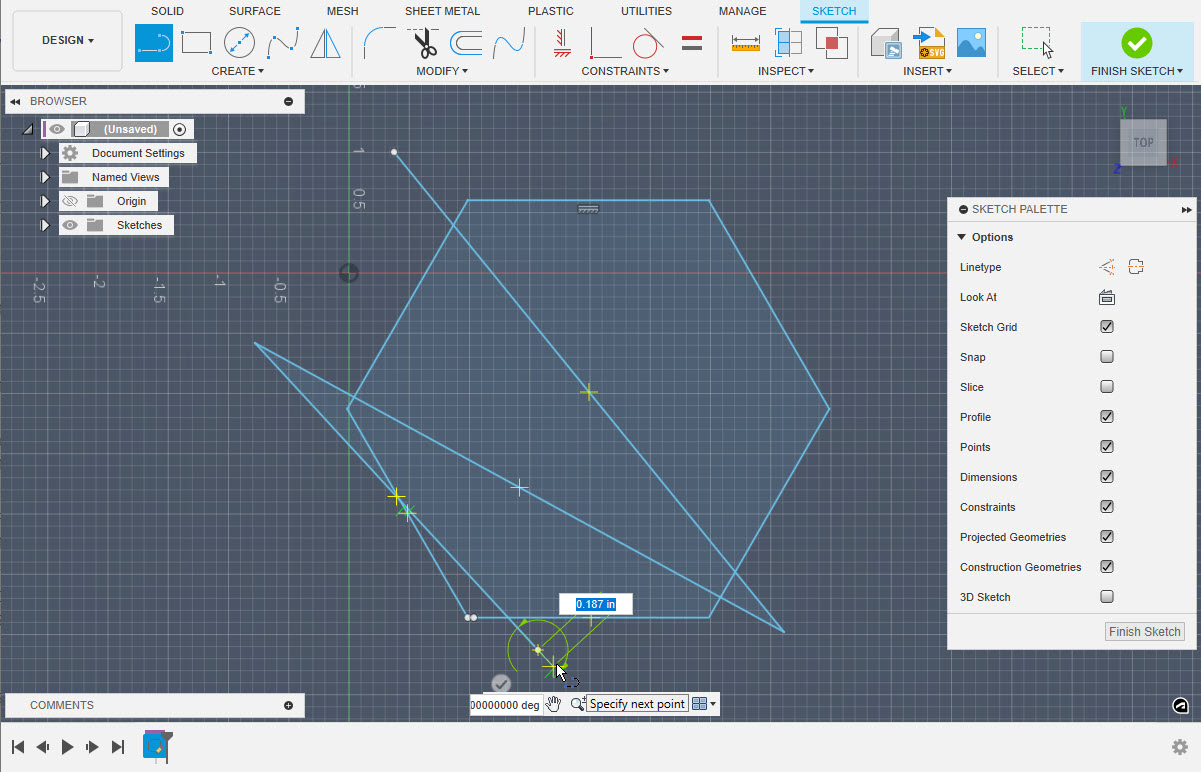Select the 2-Point Rectangle tool

(x=196, y=42)
